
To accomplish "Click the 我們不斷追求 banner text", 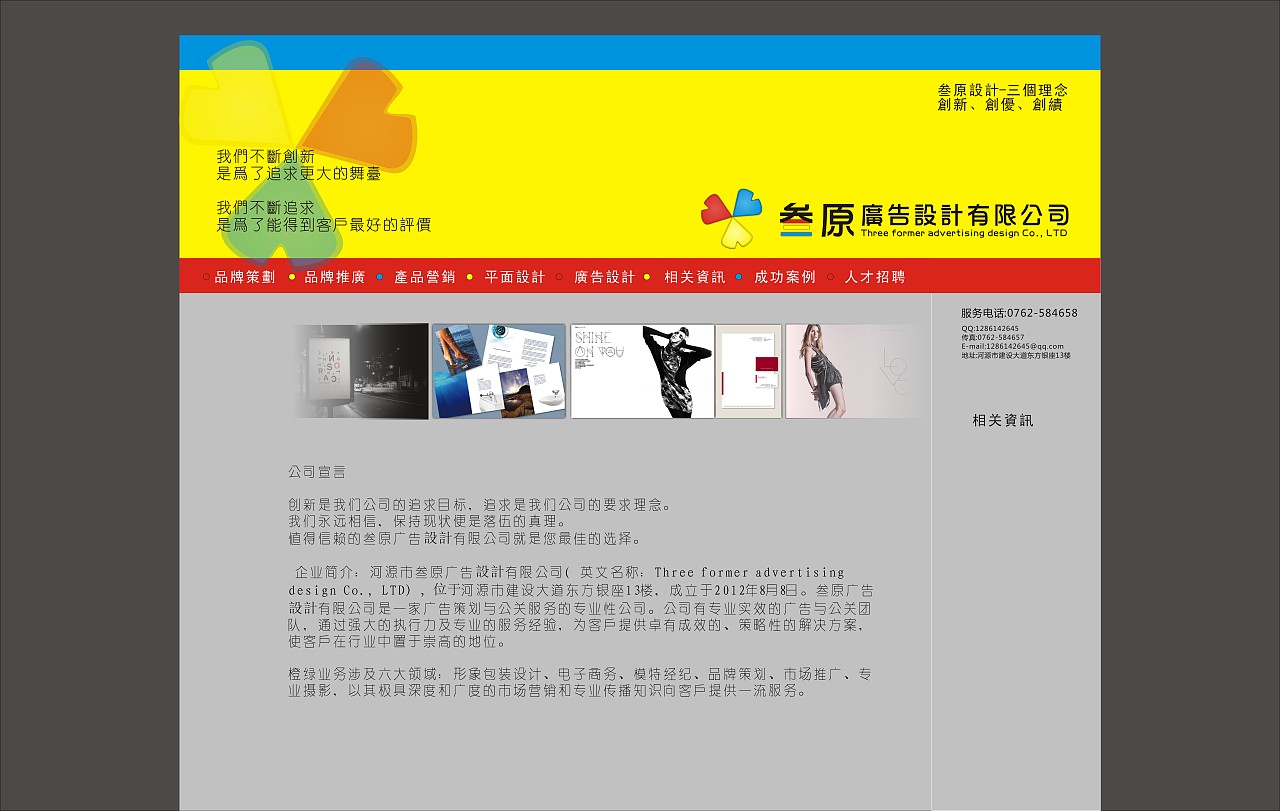I will pos(266,208).
